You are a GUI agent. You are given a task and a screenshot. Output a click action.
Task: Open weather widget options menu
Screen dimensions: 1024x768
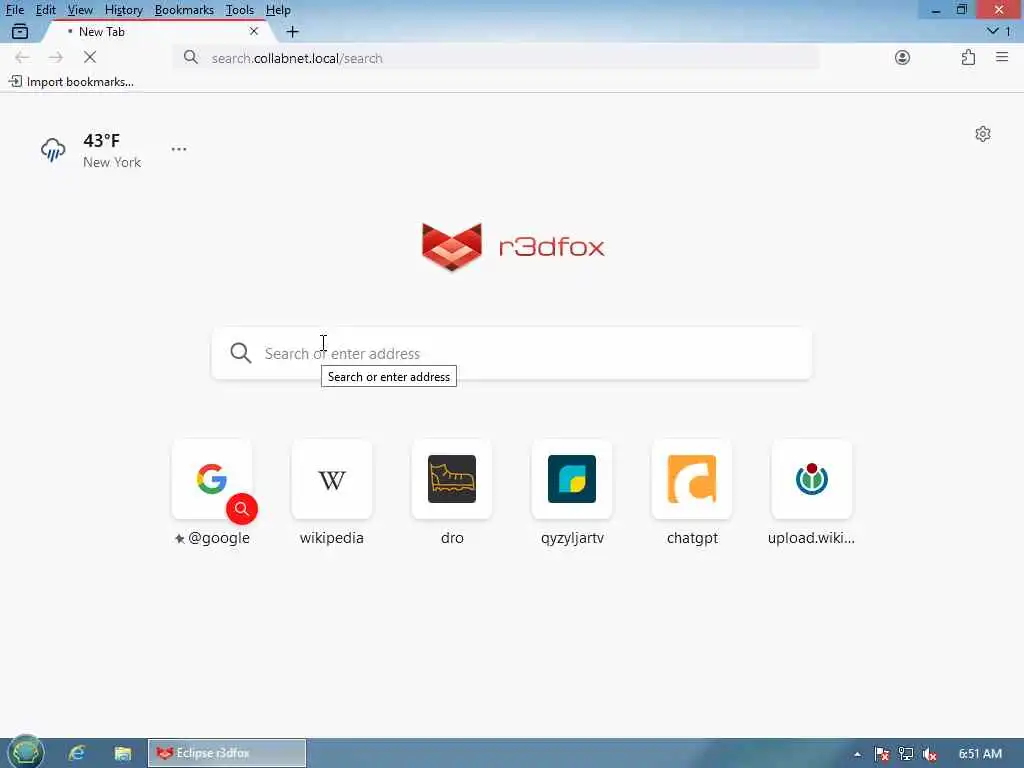(179, 149)
